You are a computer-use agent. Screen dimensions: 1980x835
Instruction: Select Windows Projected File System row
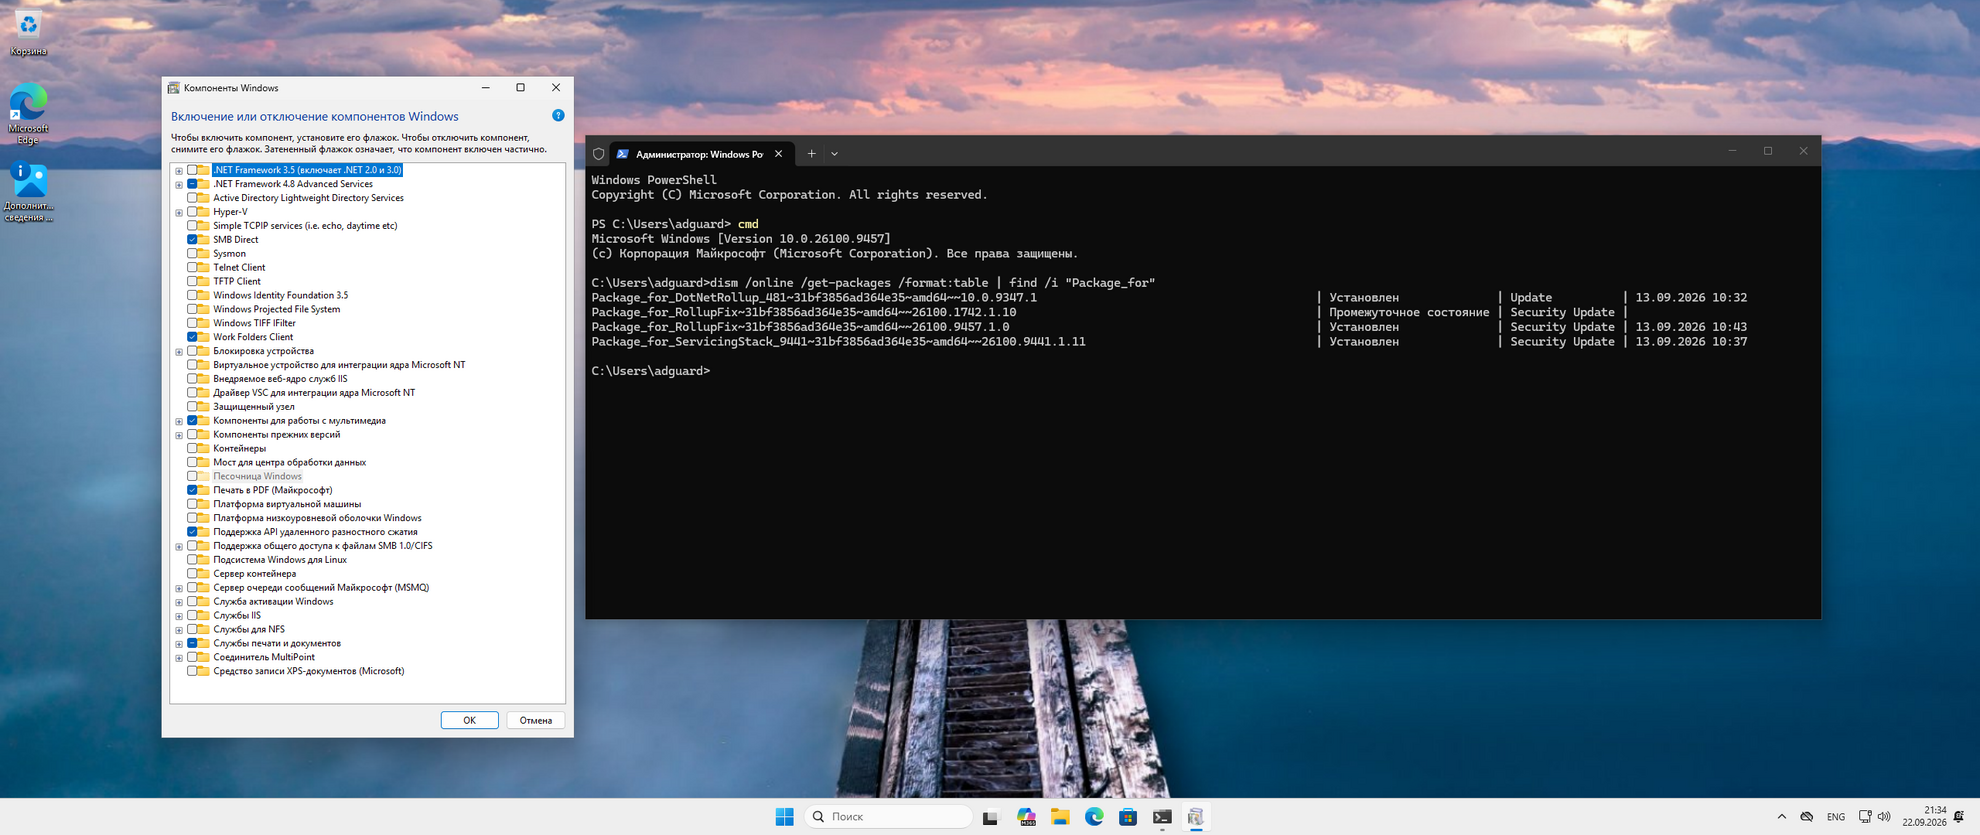[x=276, y=310]
